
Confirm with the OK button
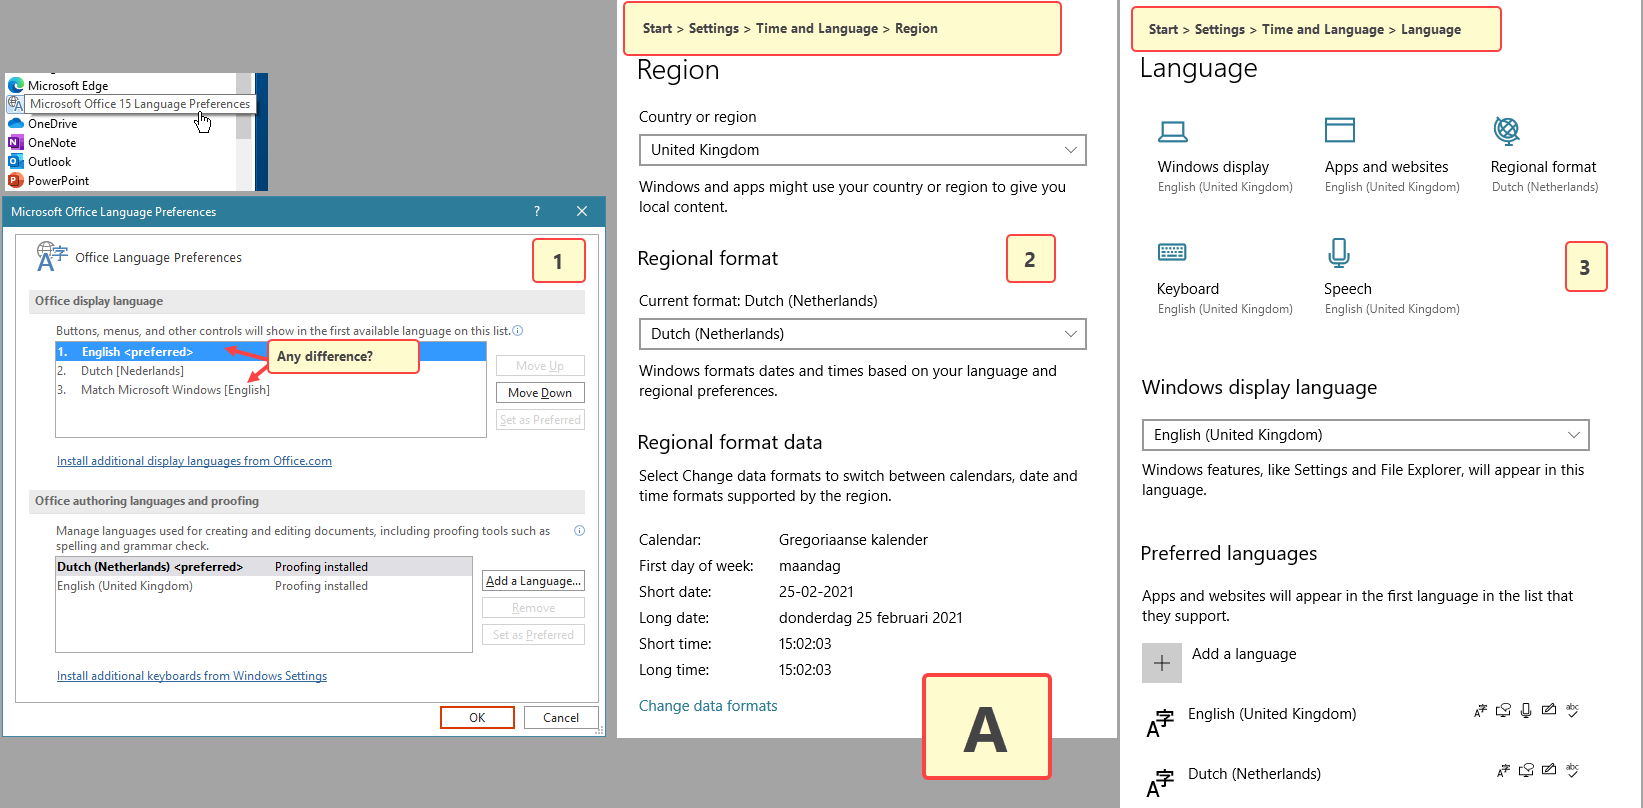(x=477, y=718)
